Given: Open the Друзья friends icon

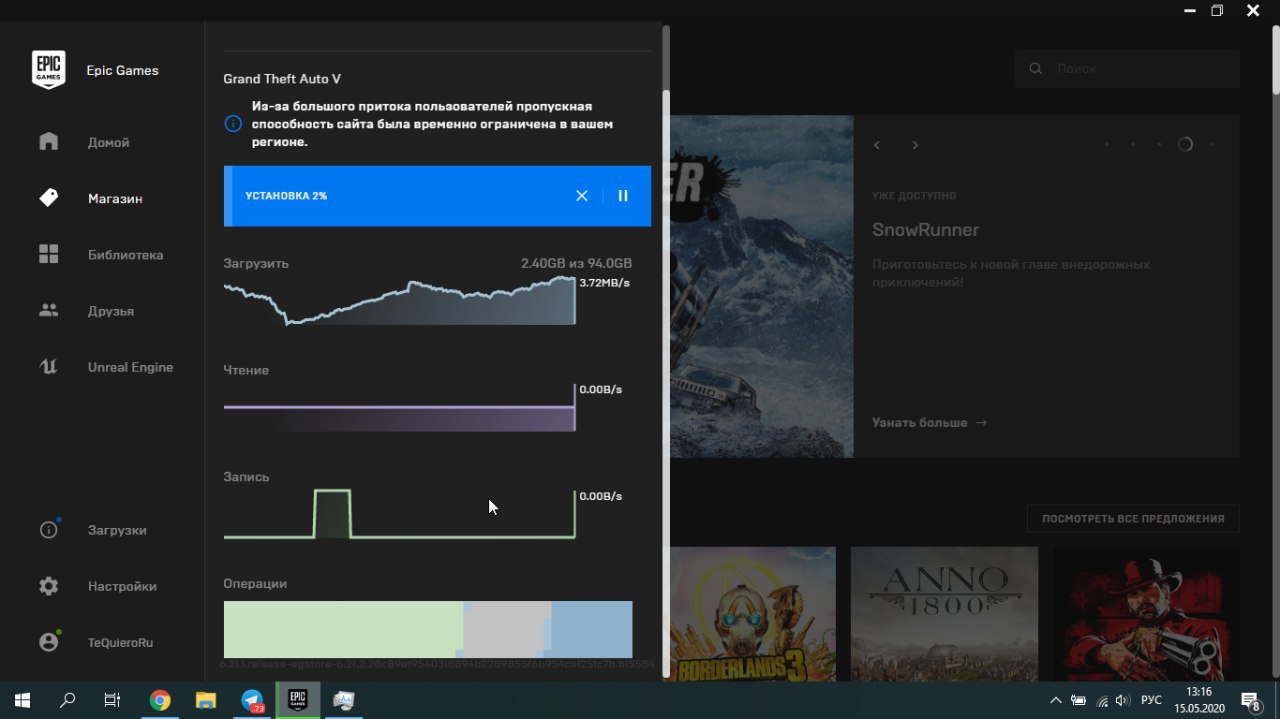Looking at the screenshot, I should point(48,310).
